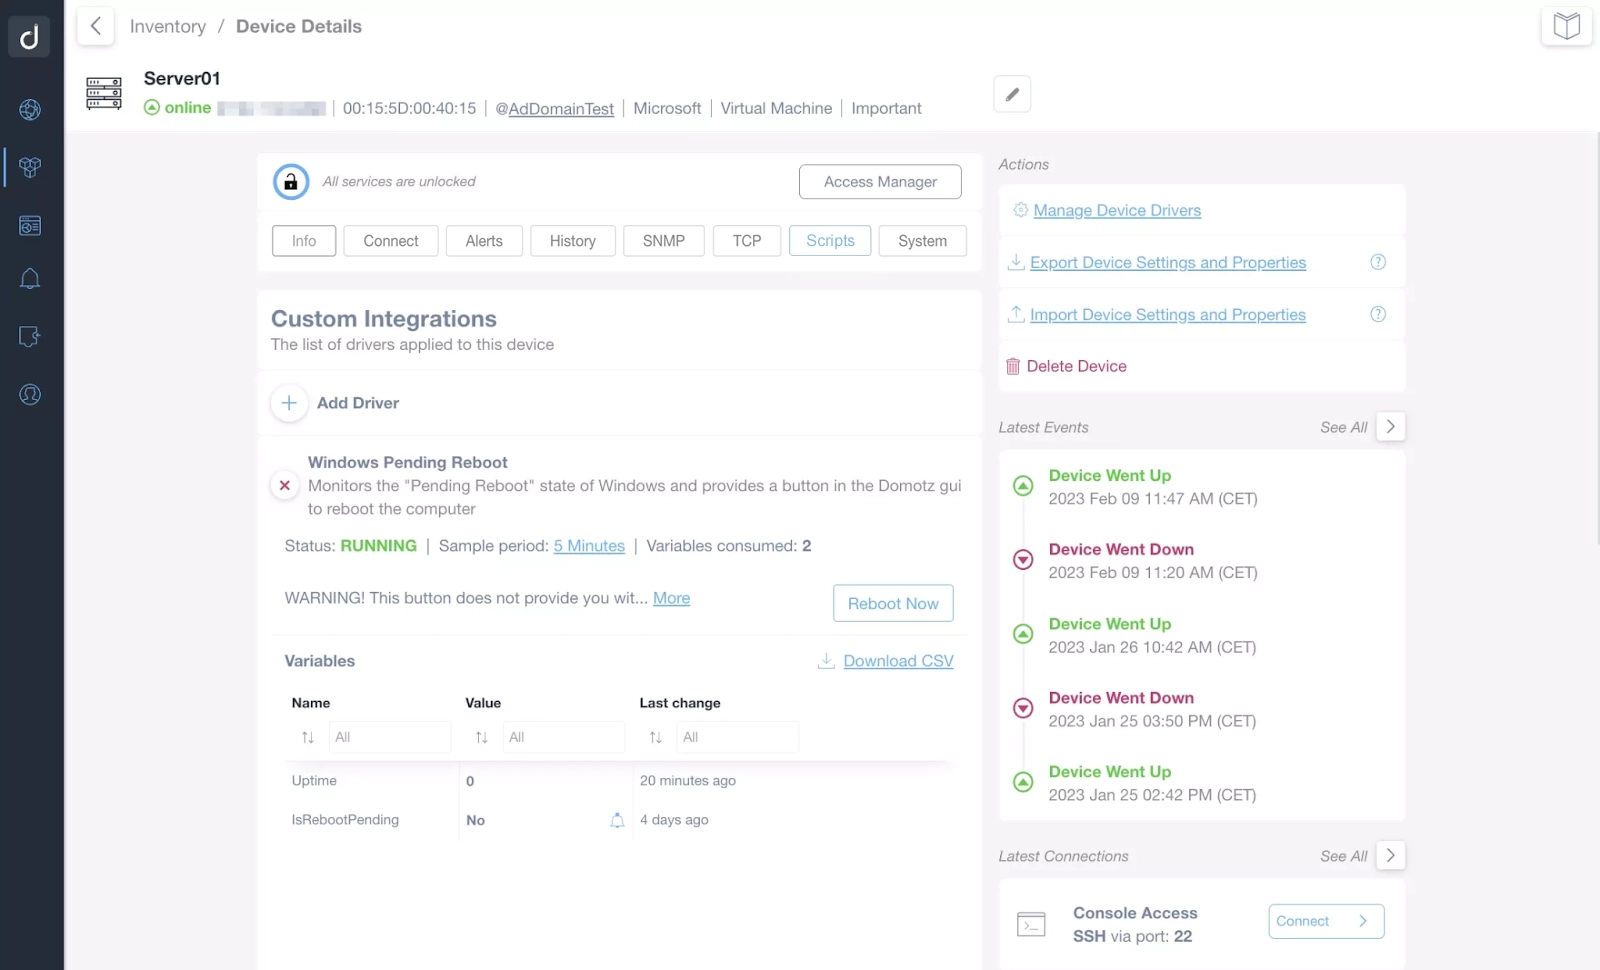
Task: Select the inventory cubes sidebar icon
Action: 30,167
